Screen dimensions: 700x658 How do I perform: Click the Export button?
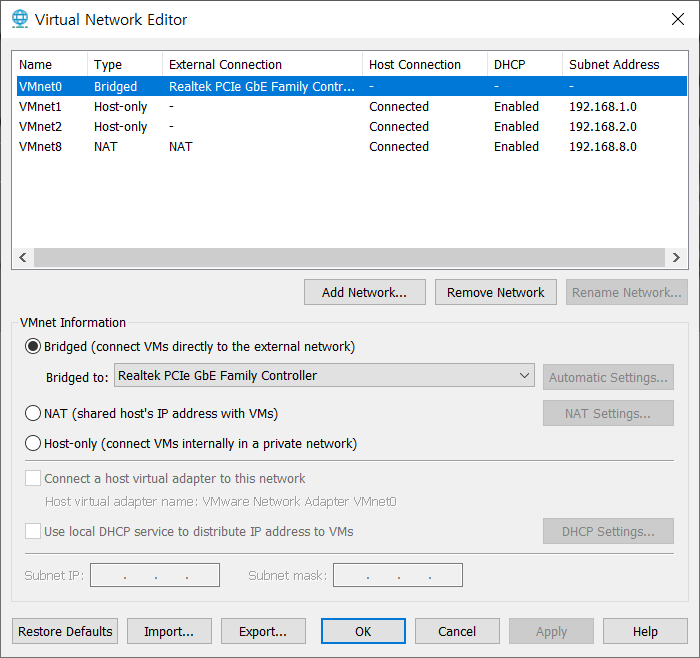click(263, 631)
